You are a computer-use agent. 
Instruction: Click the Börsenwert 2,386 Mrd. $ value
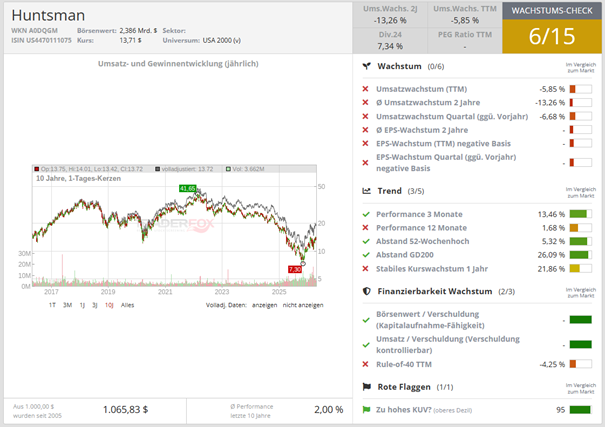(x=138, y=30)
